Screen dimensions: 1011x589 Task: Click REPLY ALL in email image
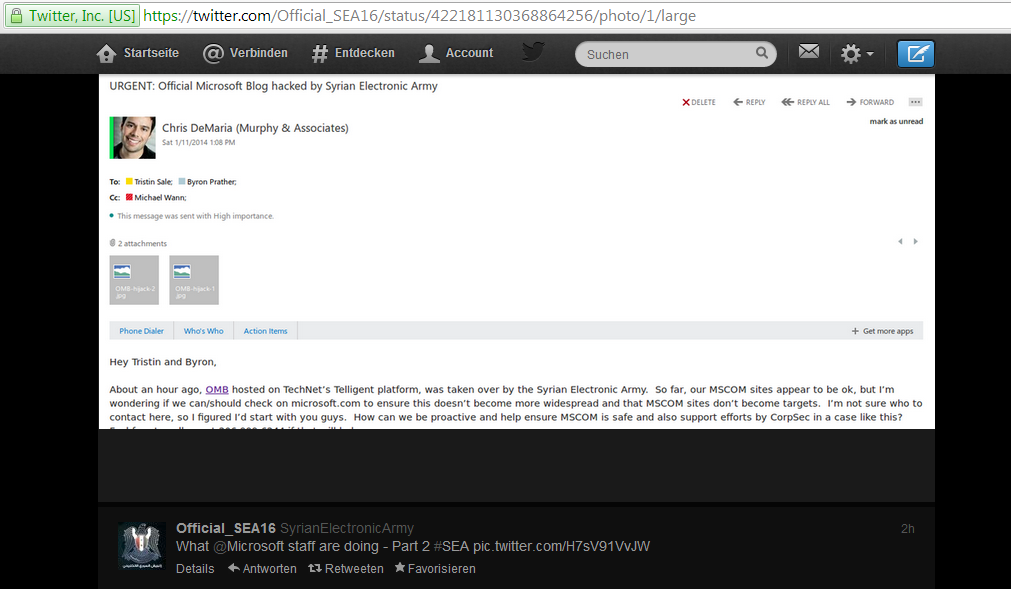[x=805, y=102]
